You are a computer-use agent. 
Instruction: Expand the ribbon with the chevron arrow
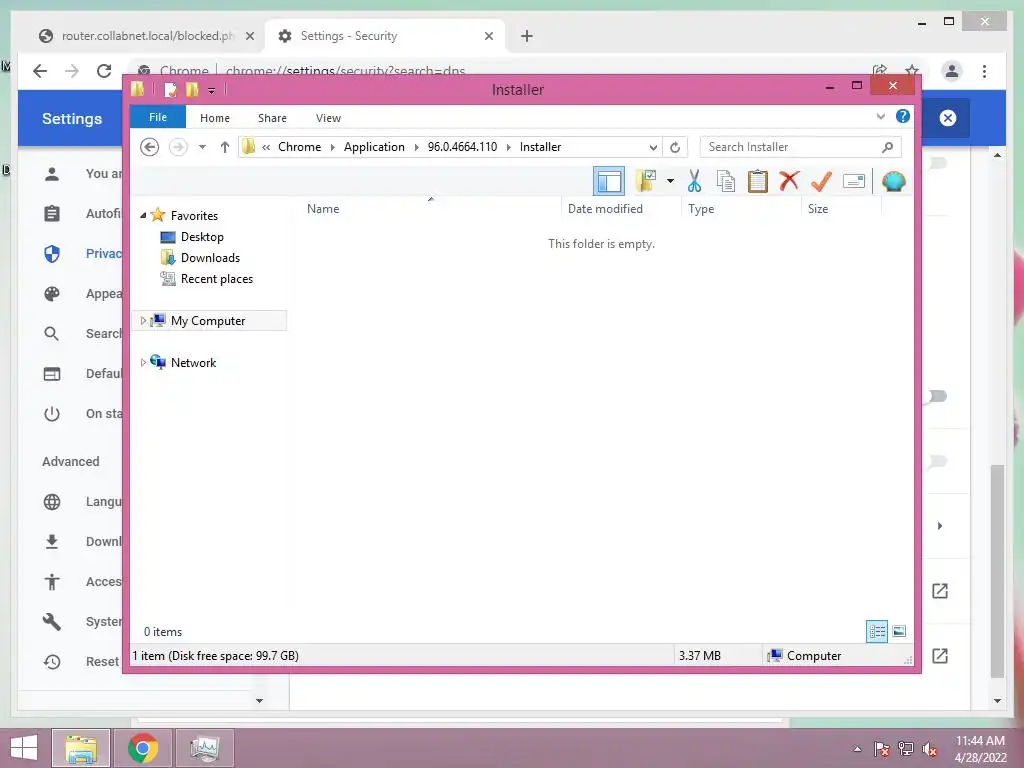(880, 116)
